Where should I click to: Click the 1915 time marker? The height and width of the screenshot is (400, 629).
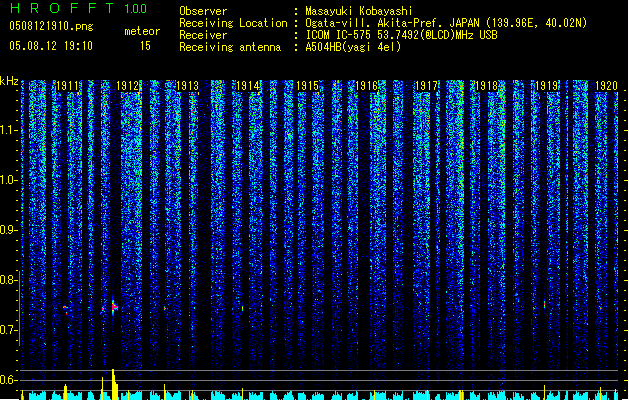point(307,86)
